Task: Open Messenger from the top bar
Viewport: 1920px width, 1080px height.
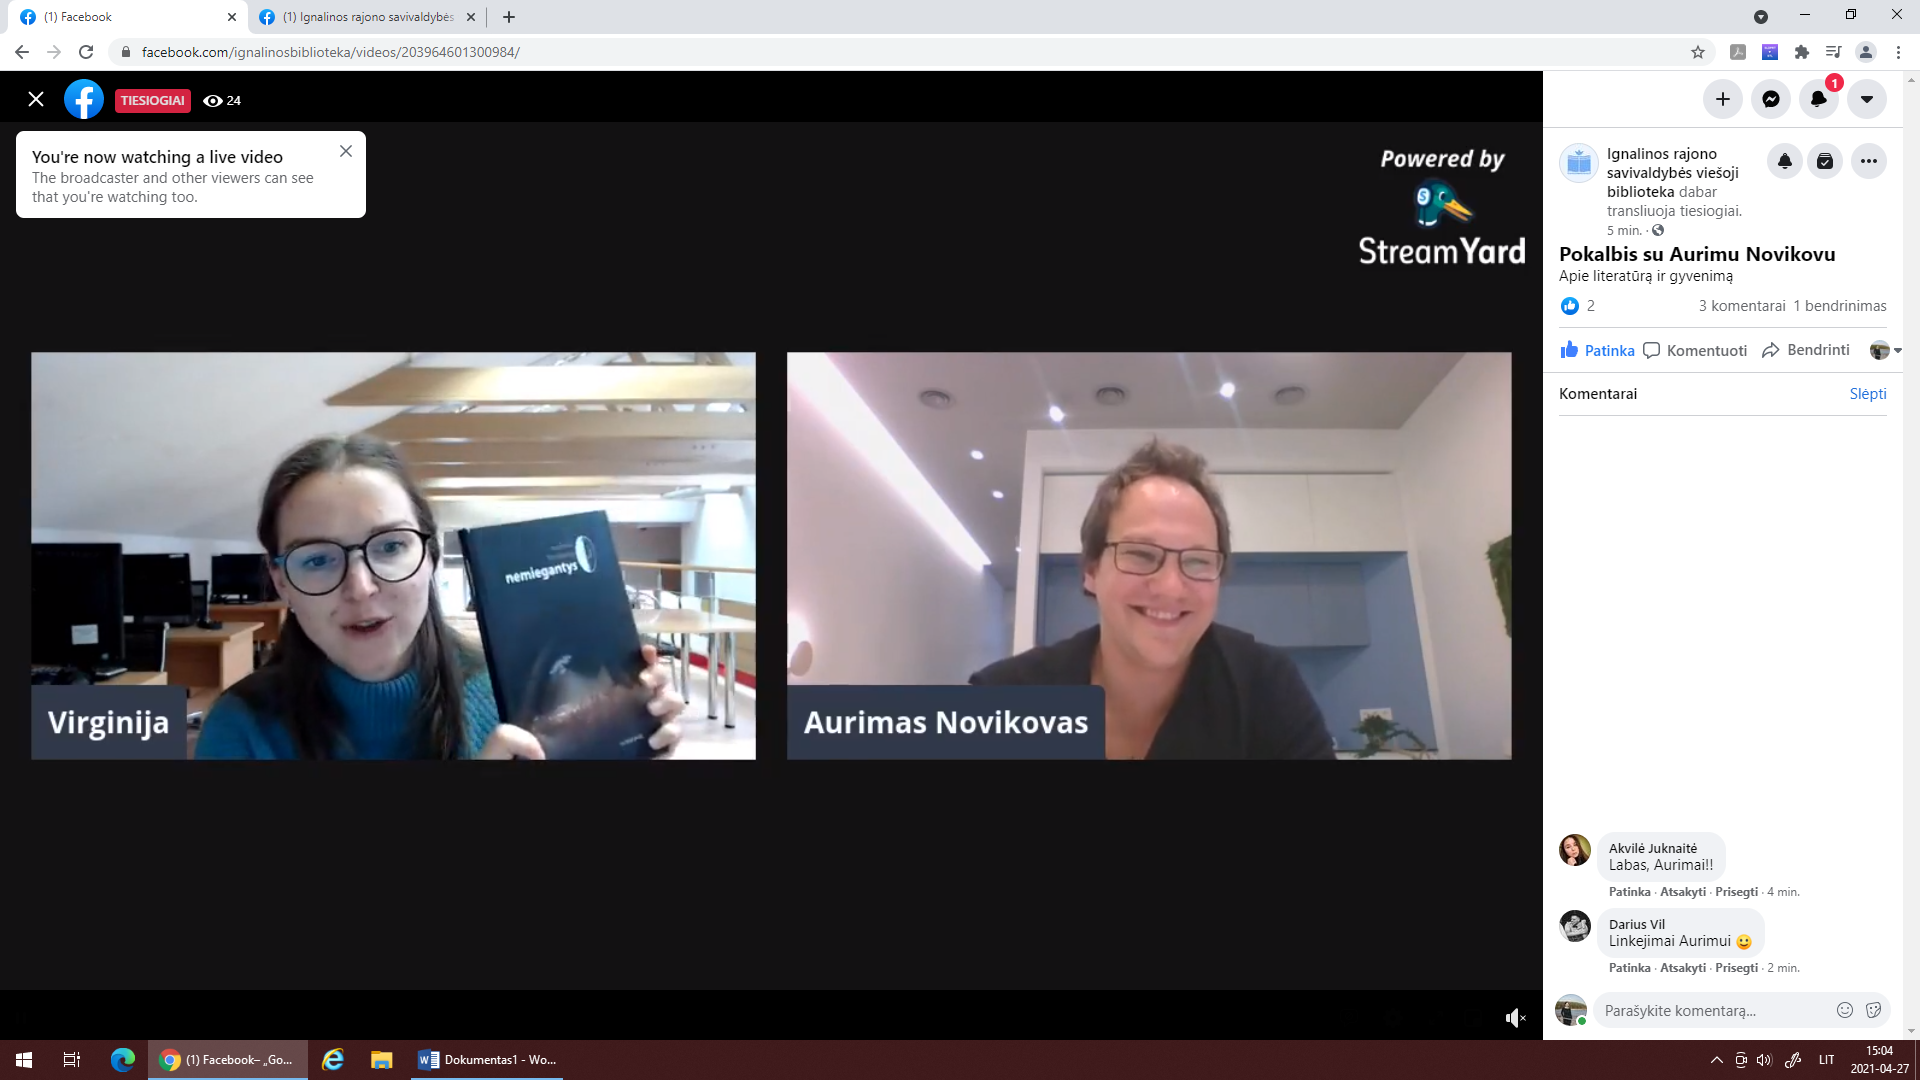Action: click(1770, 99)
